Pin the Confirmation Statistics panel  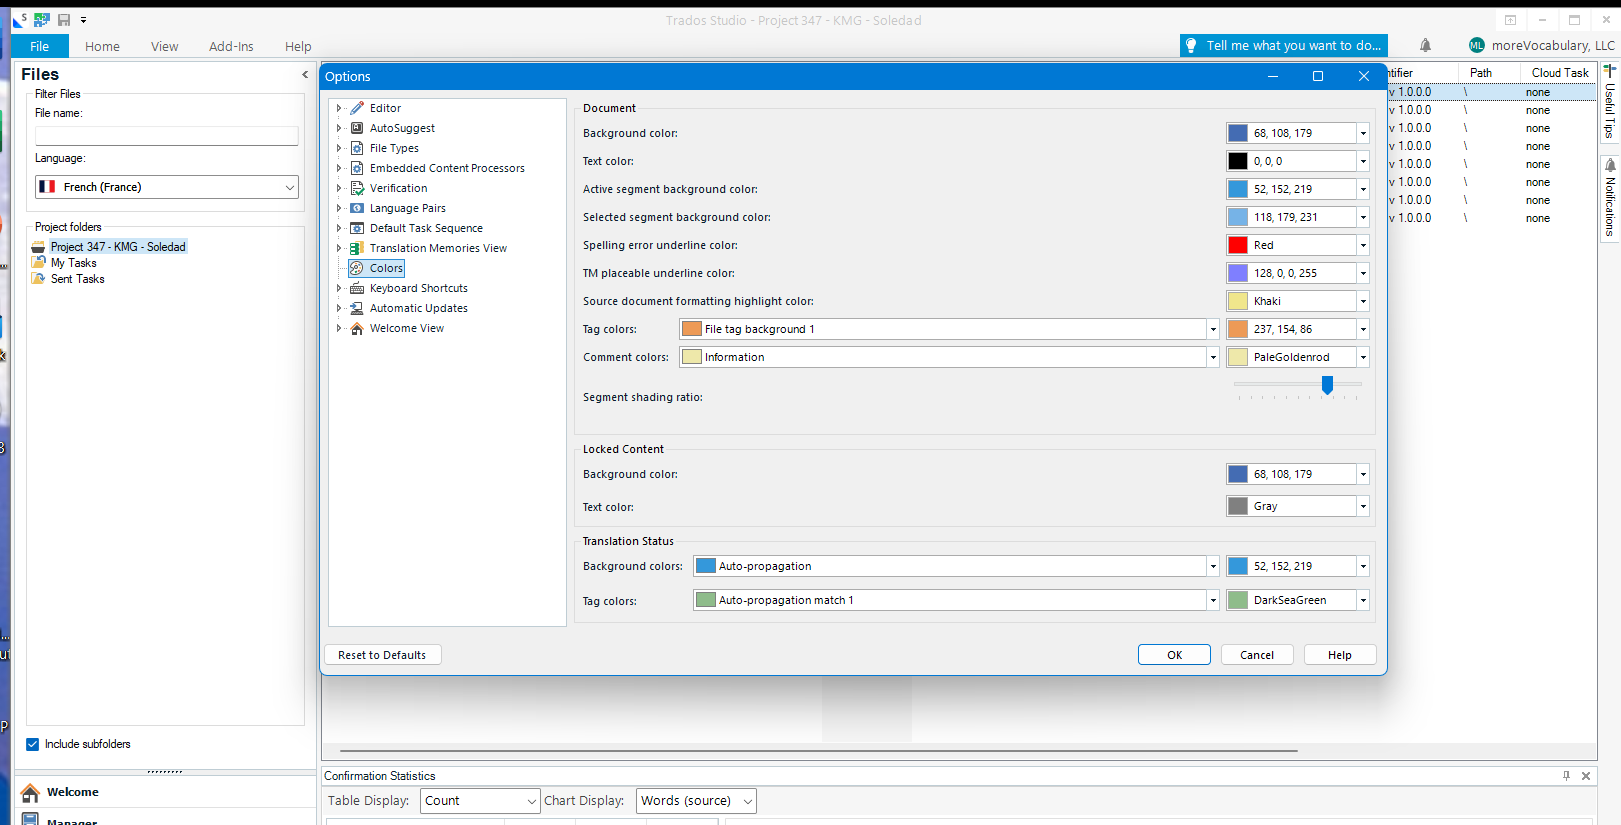click(1566, 776)
